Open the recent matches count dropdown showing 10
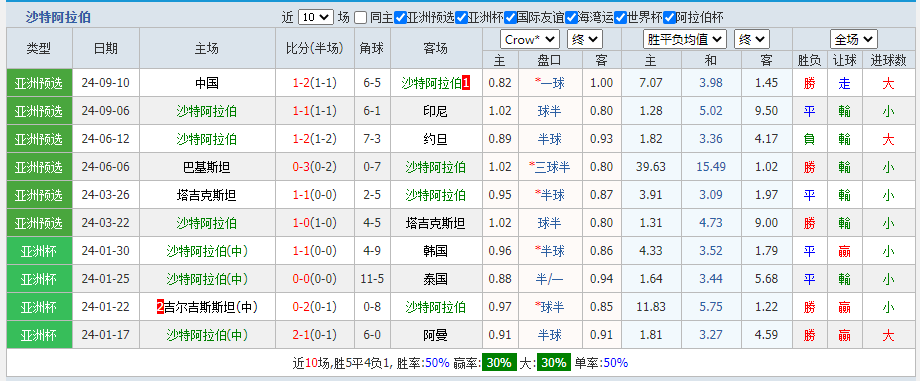The width and height of the screenshot is (920, 381). coord(316,18)
